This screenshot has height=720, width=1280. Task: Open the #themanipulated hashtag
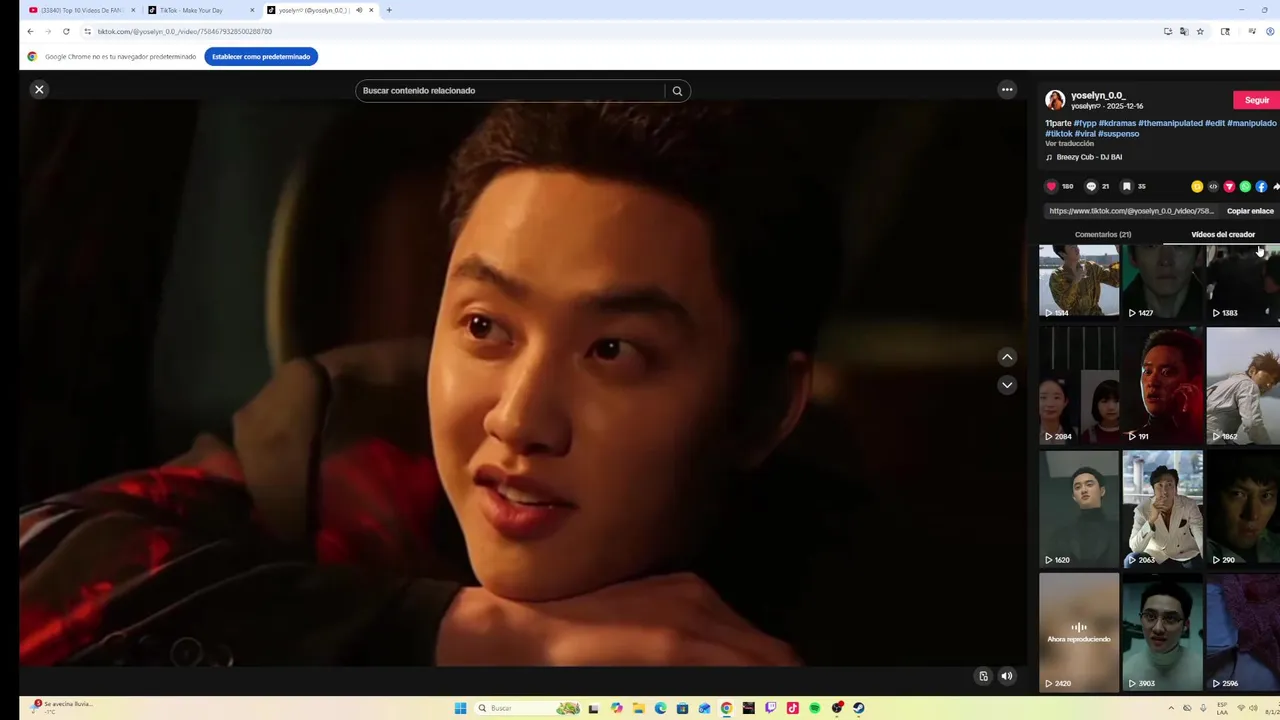click(1170, 123)
